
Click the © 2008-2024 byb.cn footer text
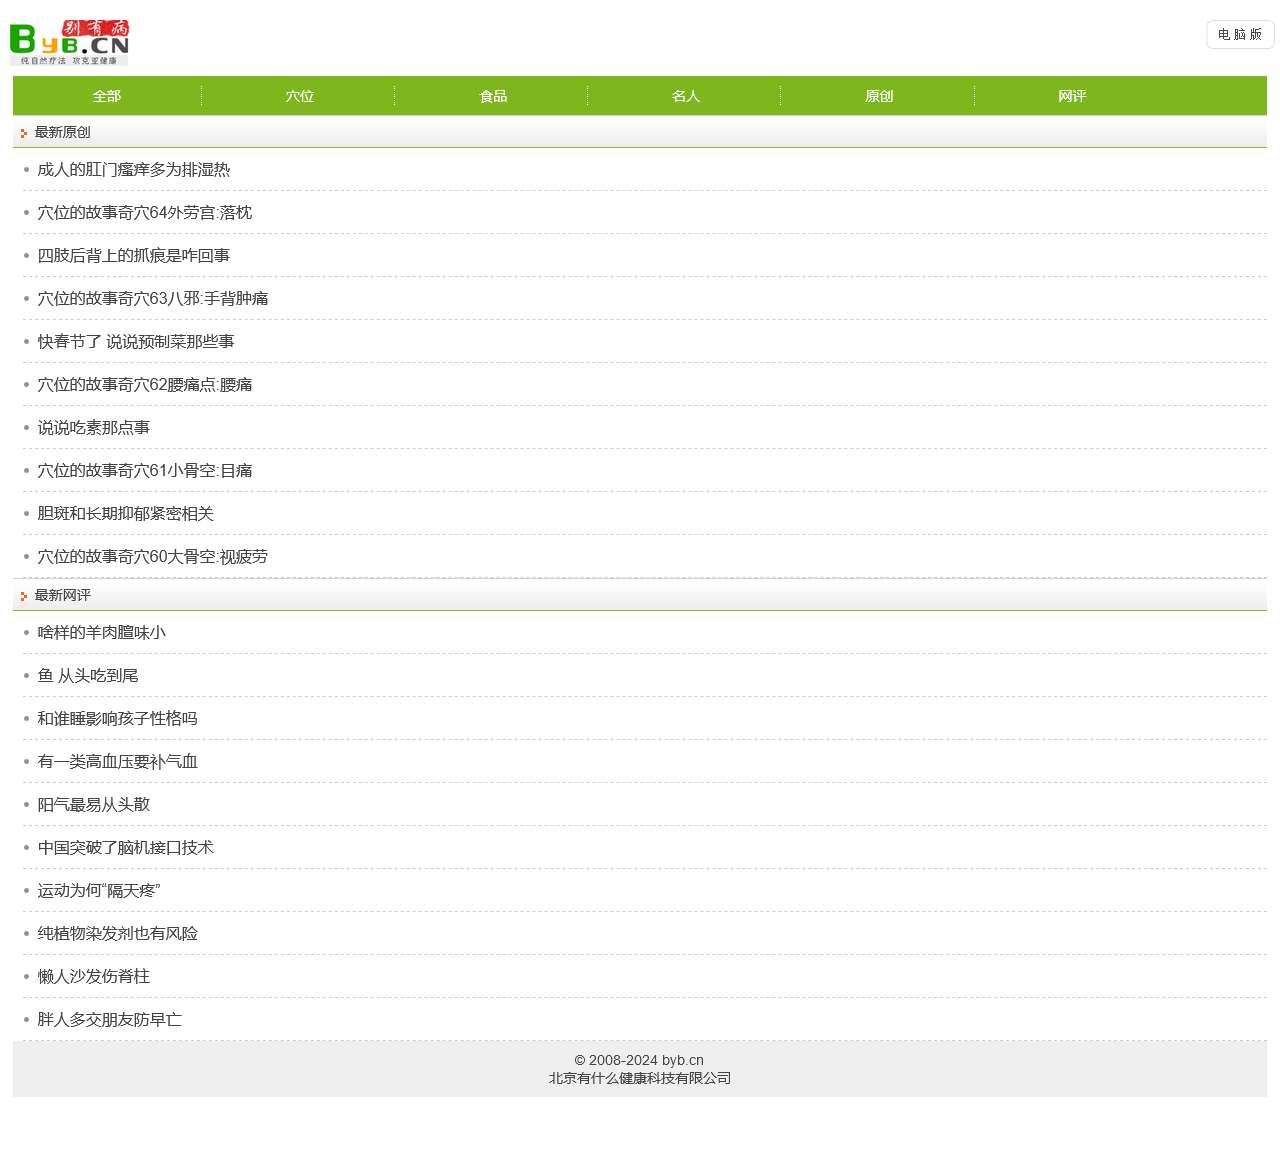639,1060
